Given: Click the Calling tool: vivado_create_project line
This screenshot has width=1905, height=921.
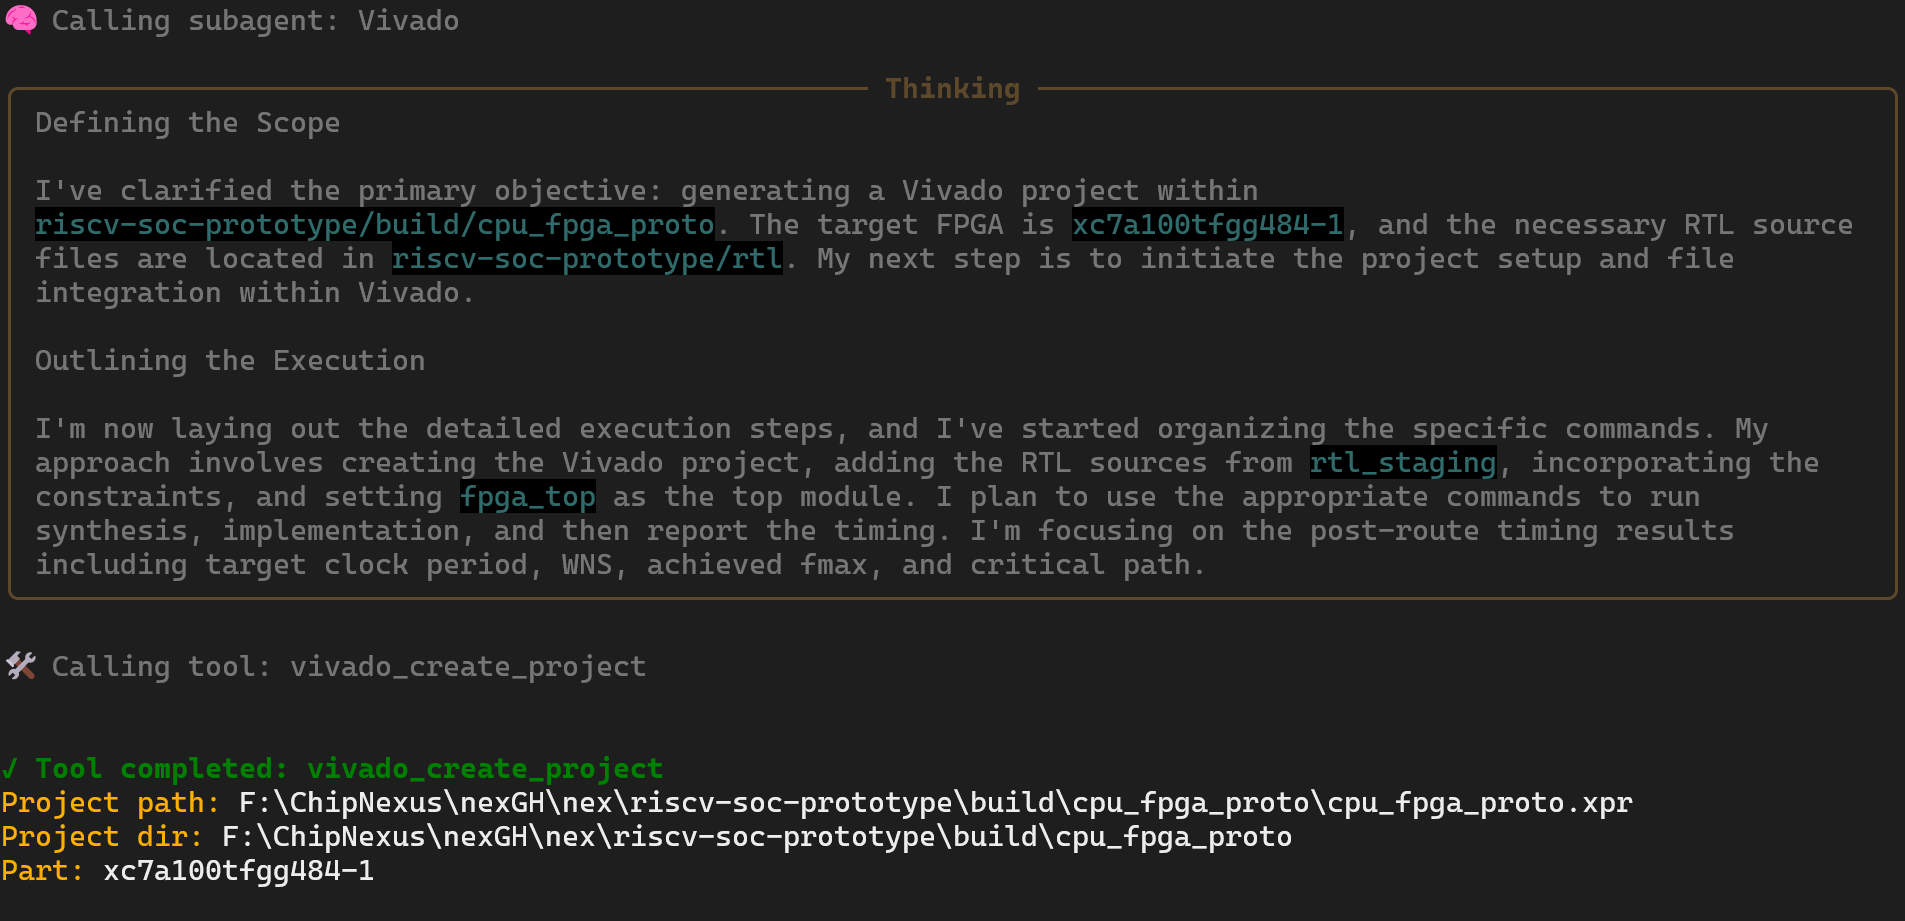Looking at the screenshot, I should tap(349, 666).
